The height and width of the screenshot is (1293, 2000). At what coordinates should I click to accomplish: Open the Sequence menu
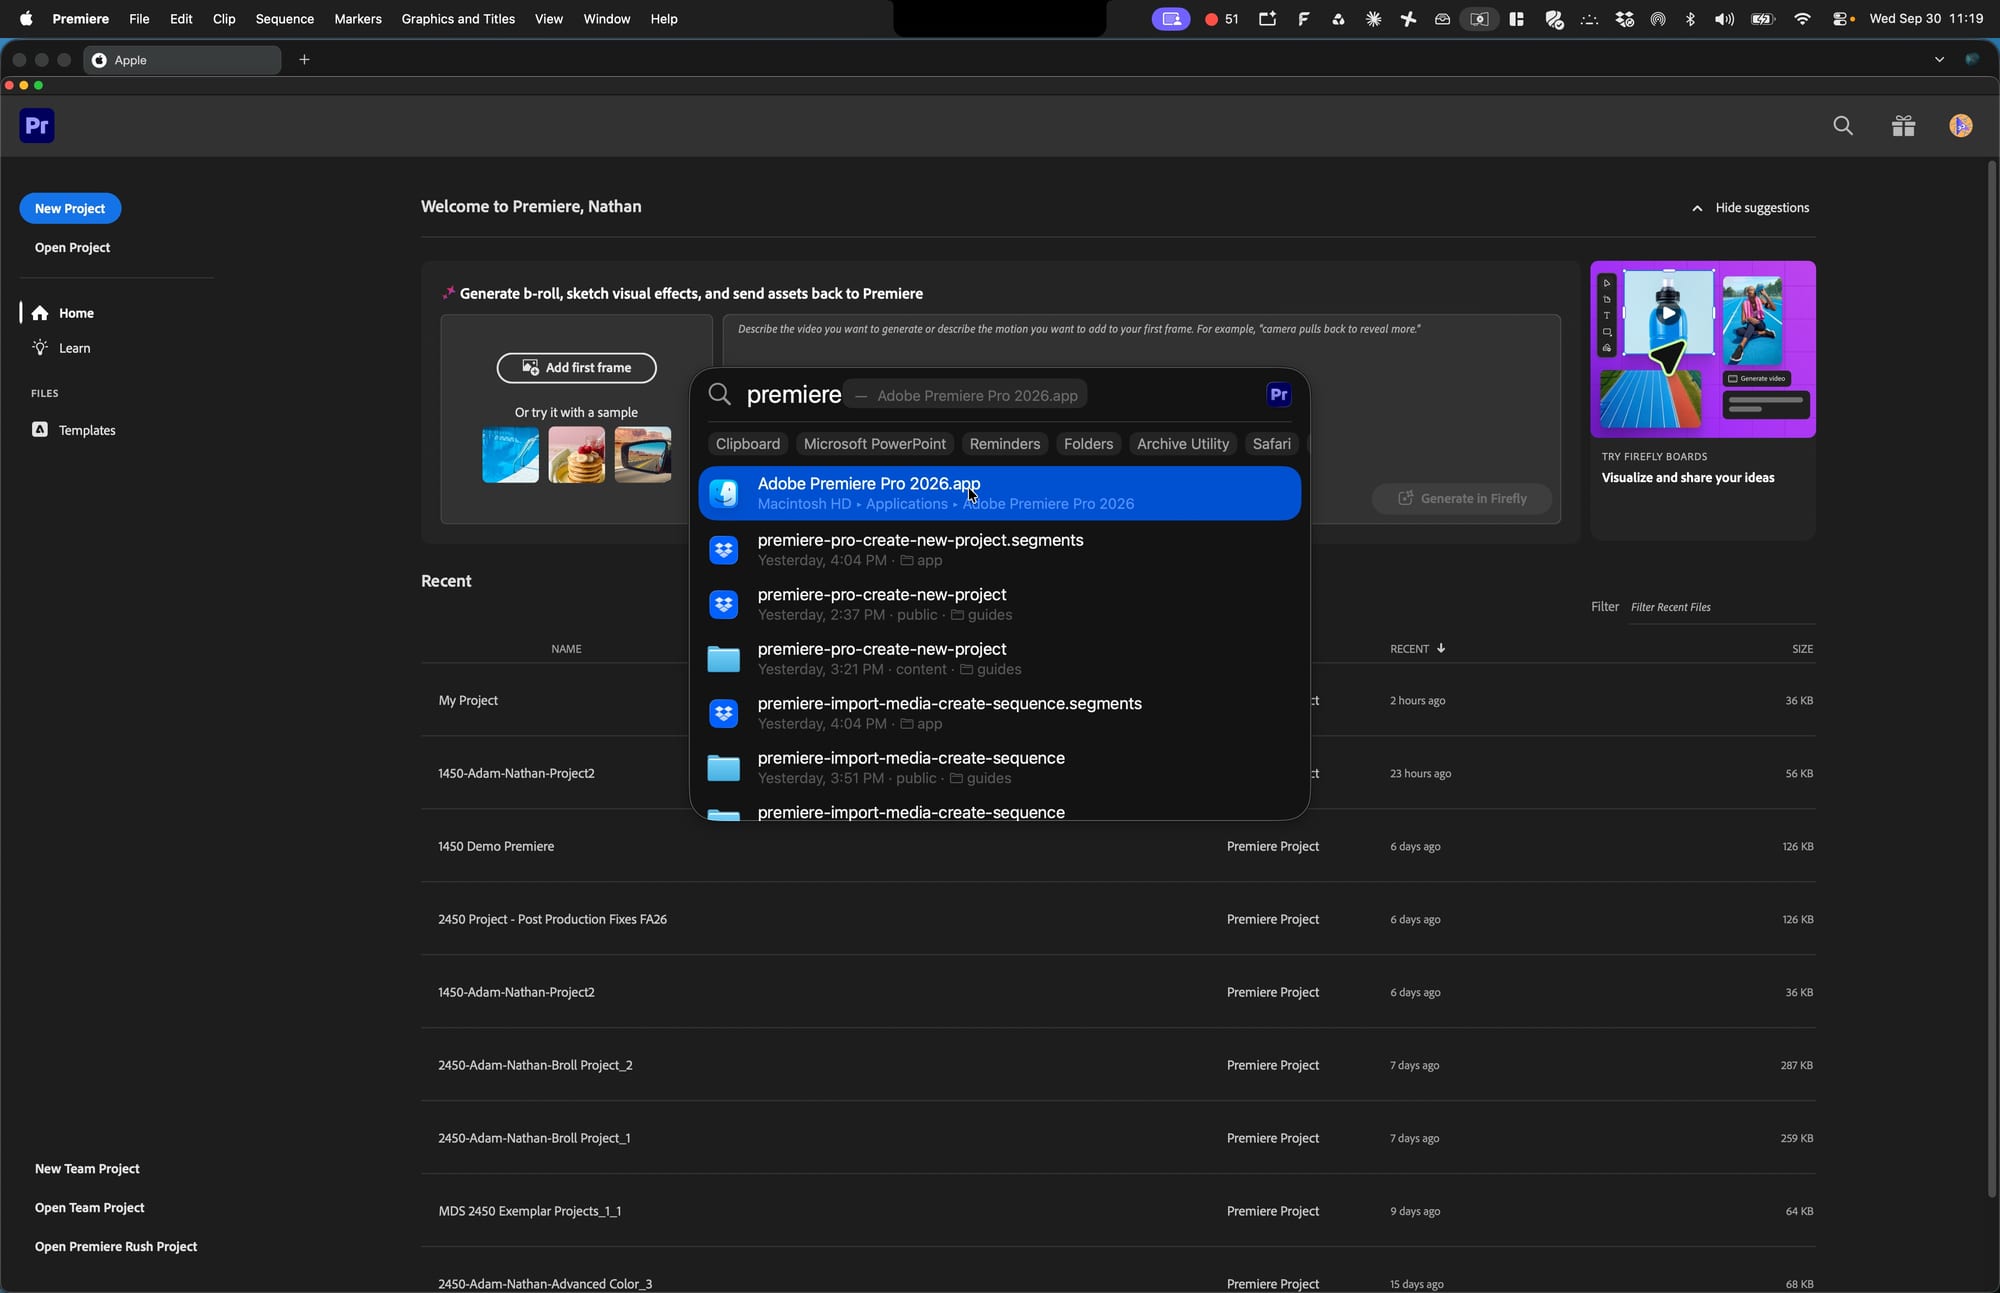tap(284, 19)
